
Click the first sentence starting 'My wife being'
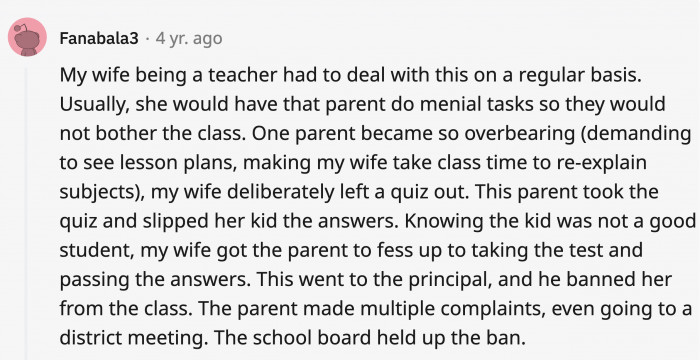[x=350, y=75]
